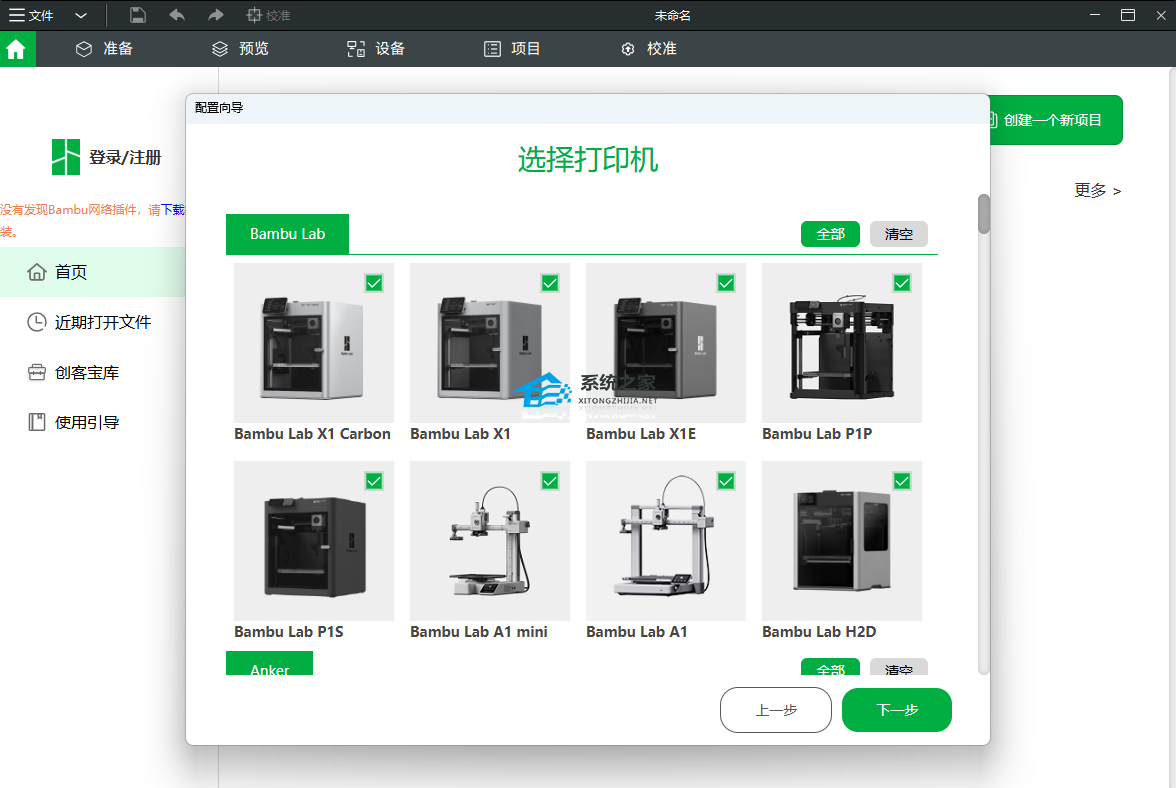Click the undo arrow icon
Image resolution: width=1176 pixels, height=788 pixels.
coord(177,15)
